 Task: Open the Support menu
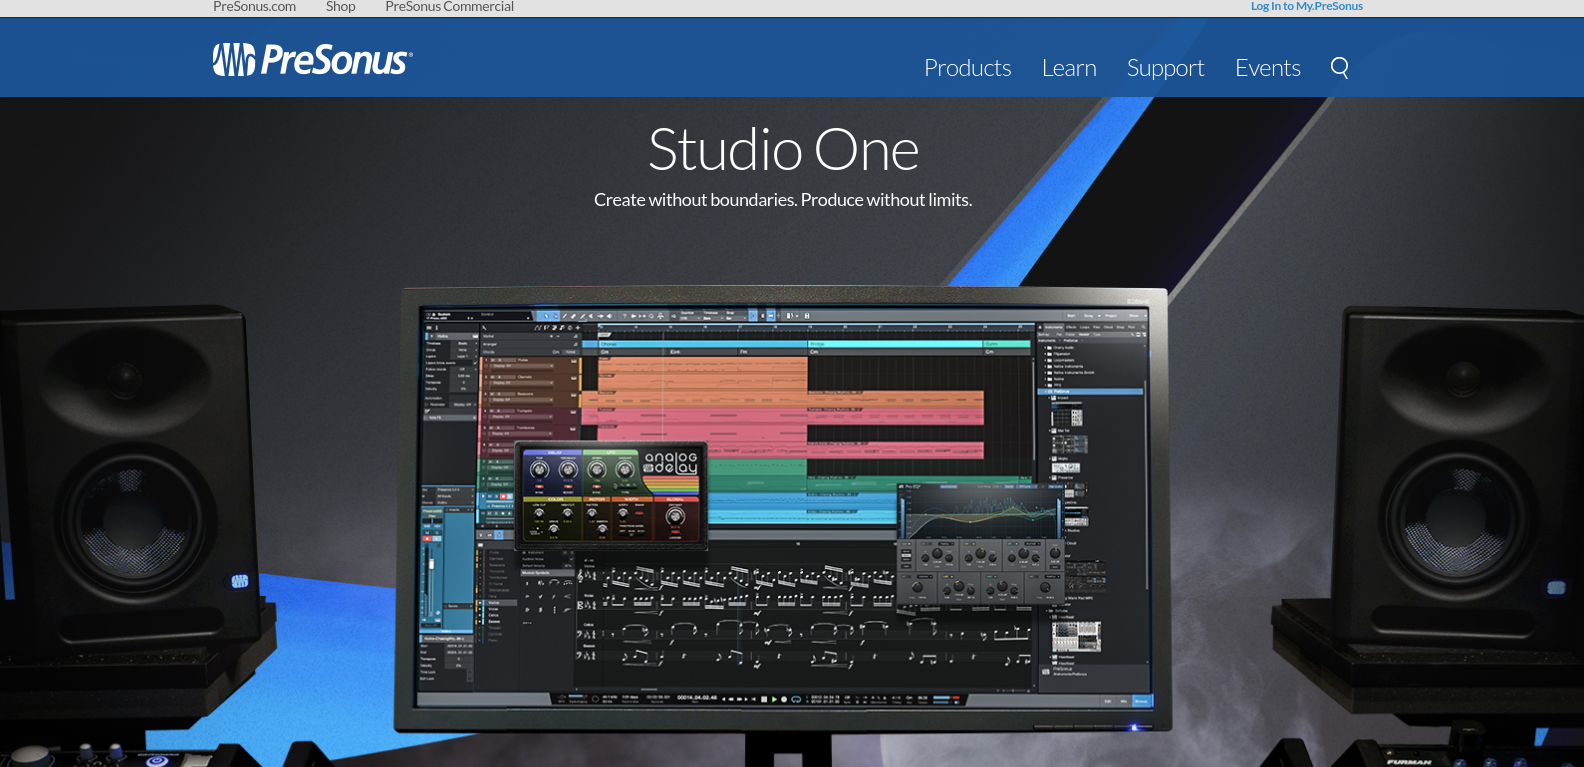(1165, 68)
